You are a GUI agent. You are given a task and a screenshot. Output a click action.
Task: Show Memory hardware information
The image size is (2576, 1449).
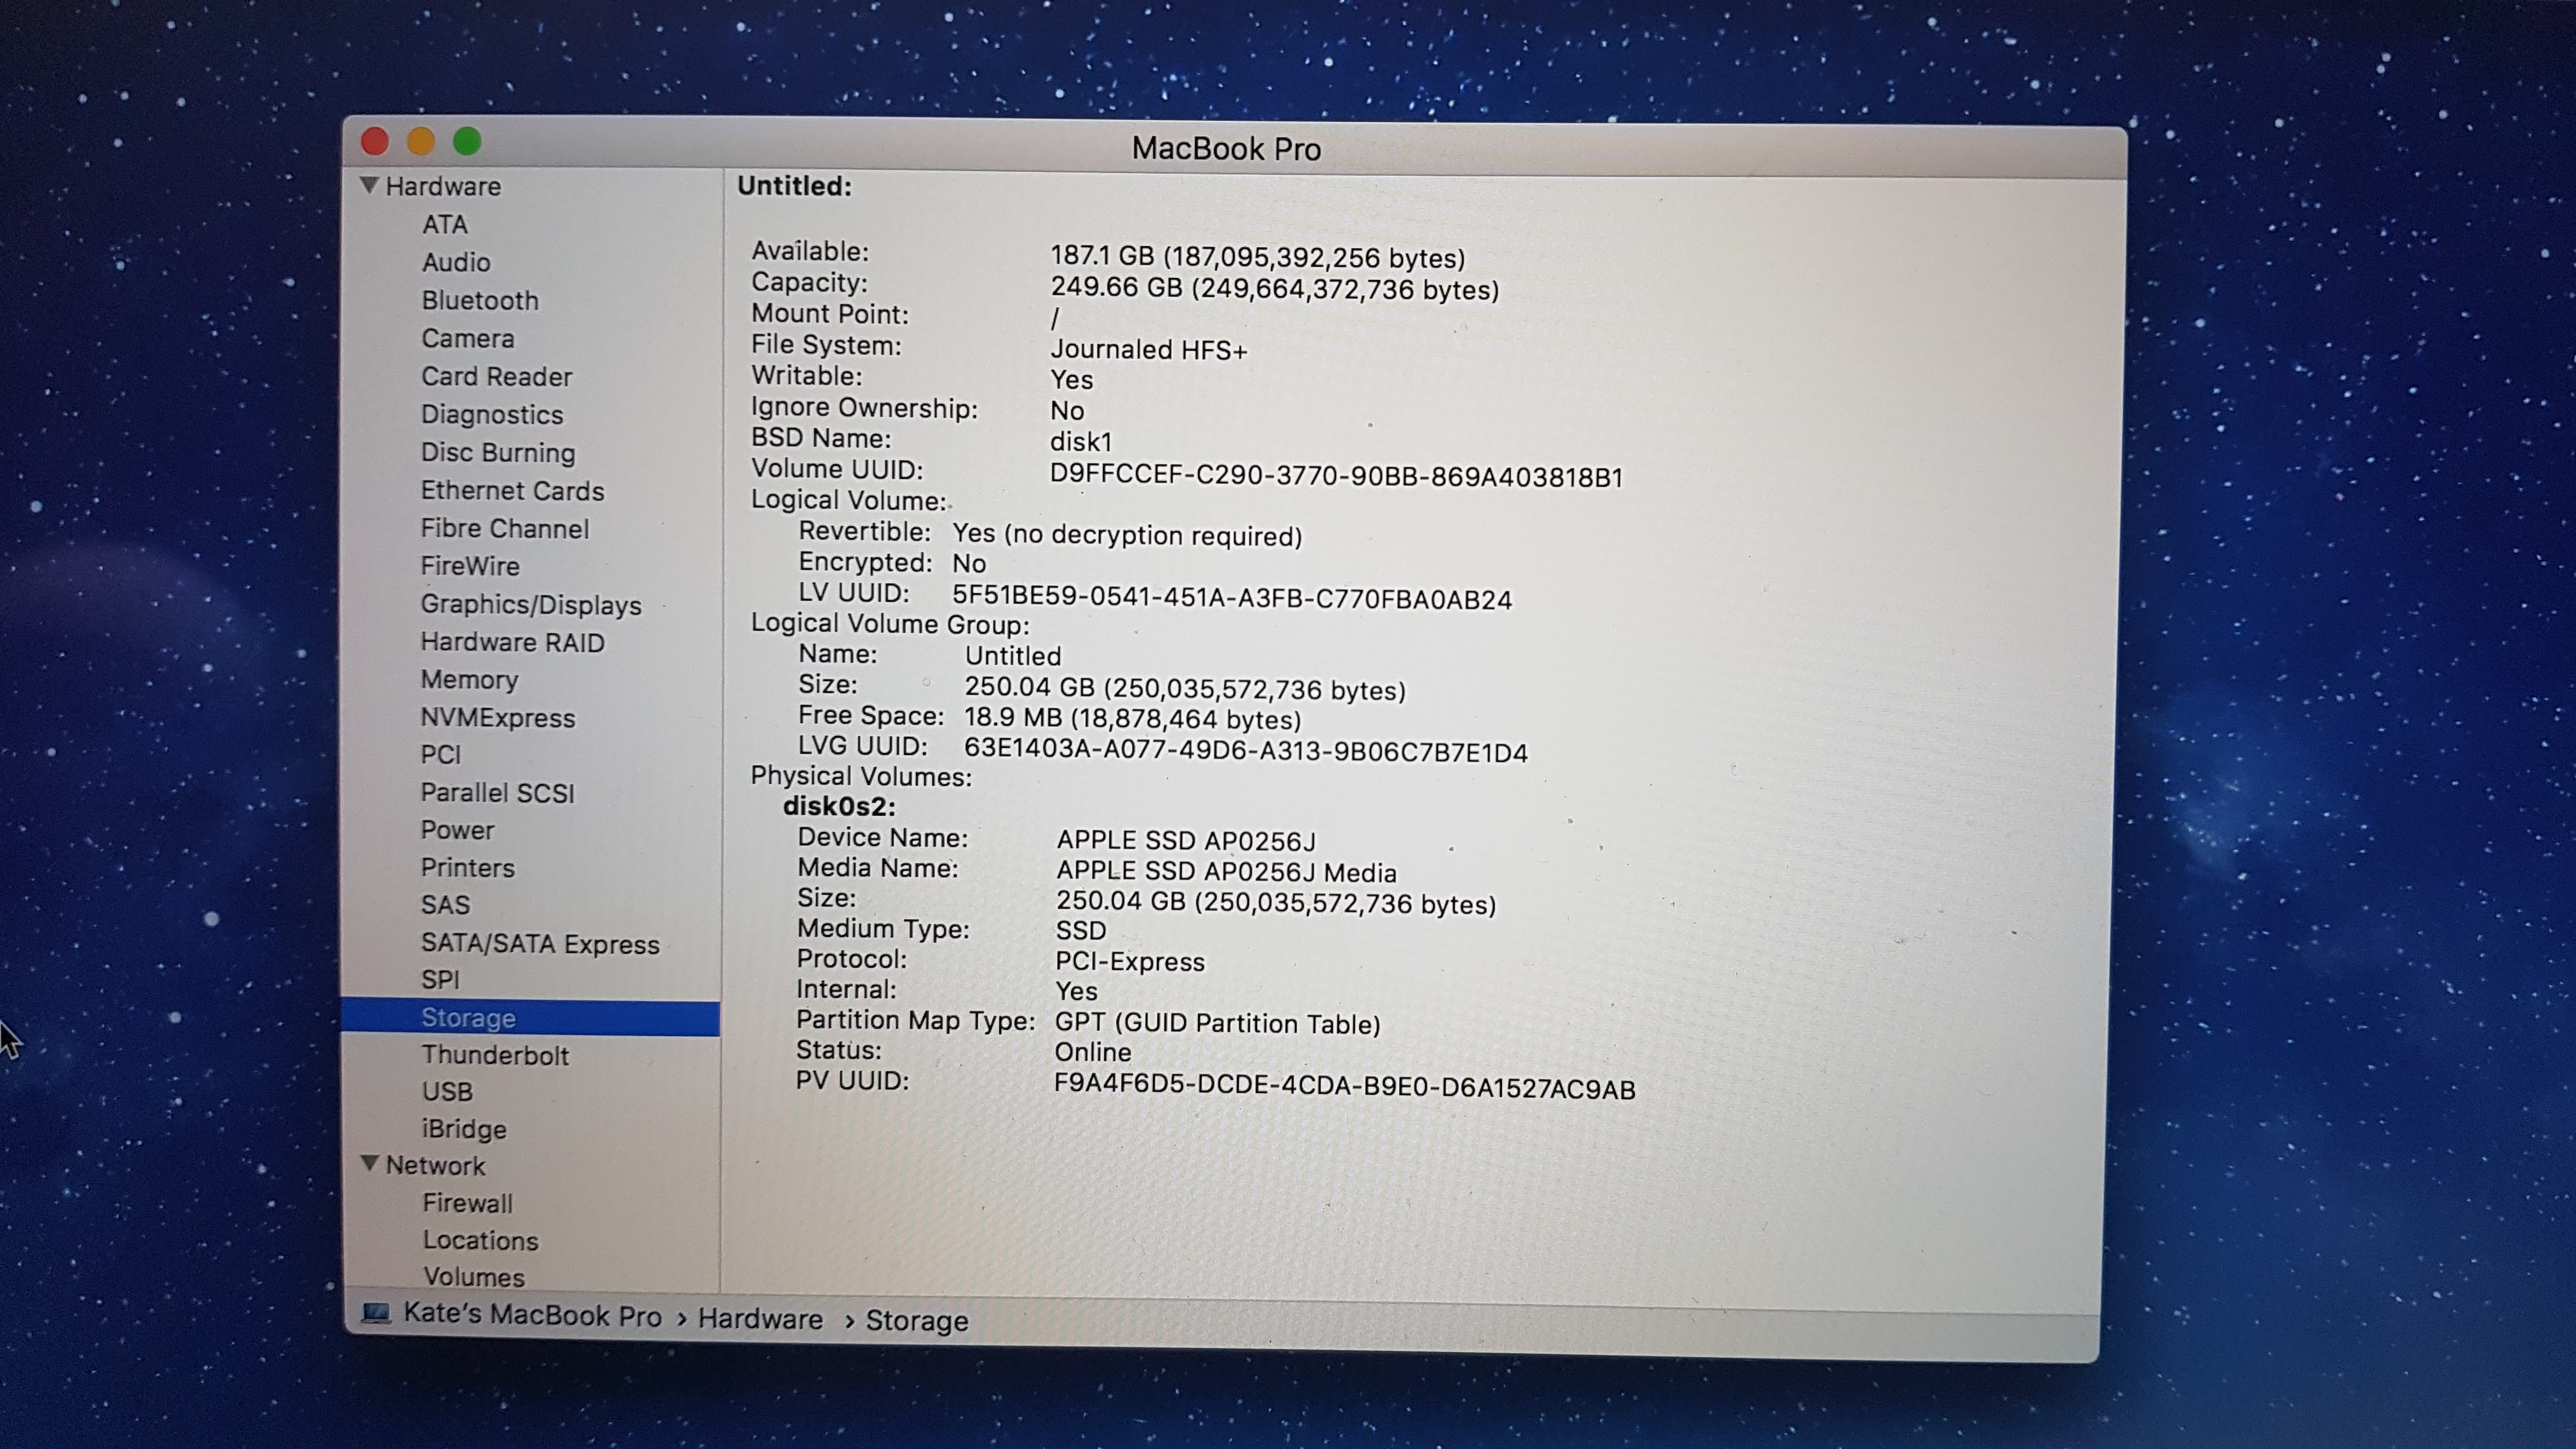coord(469,680)
